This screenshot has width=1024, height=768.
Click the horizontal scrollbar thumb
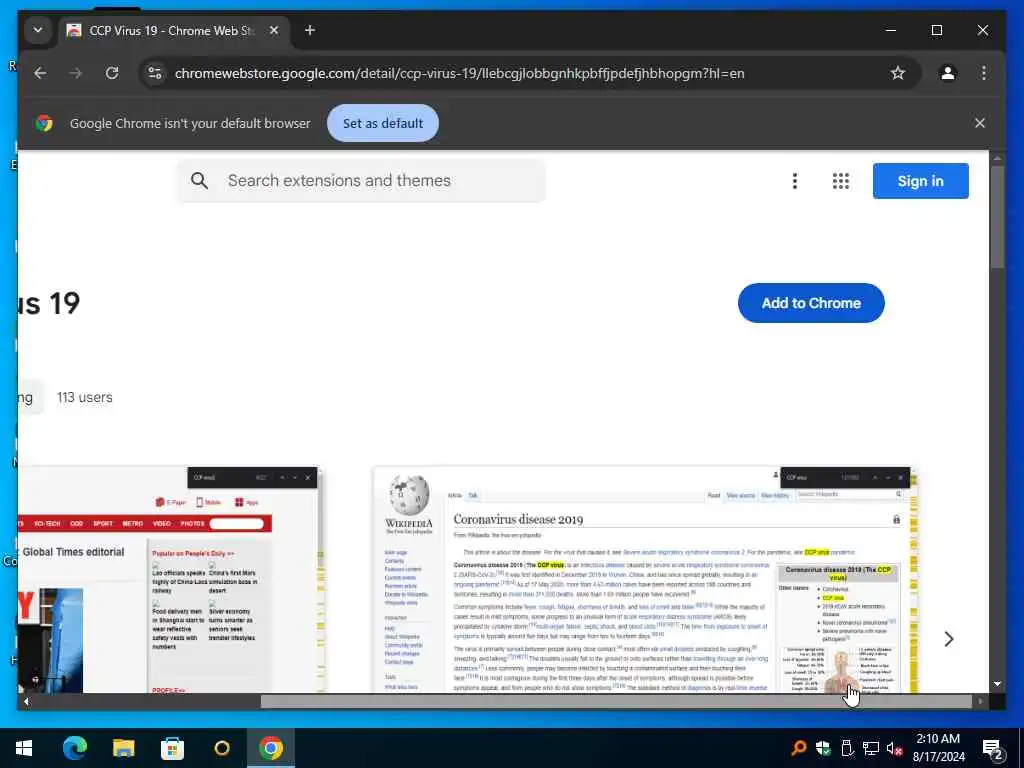[x=616, y=701]
